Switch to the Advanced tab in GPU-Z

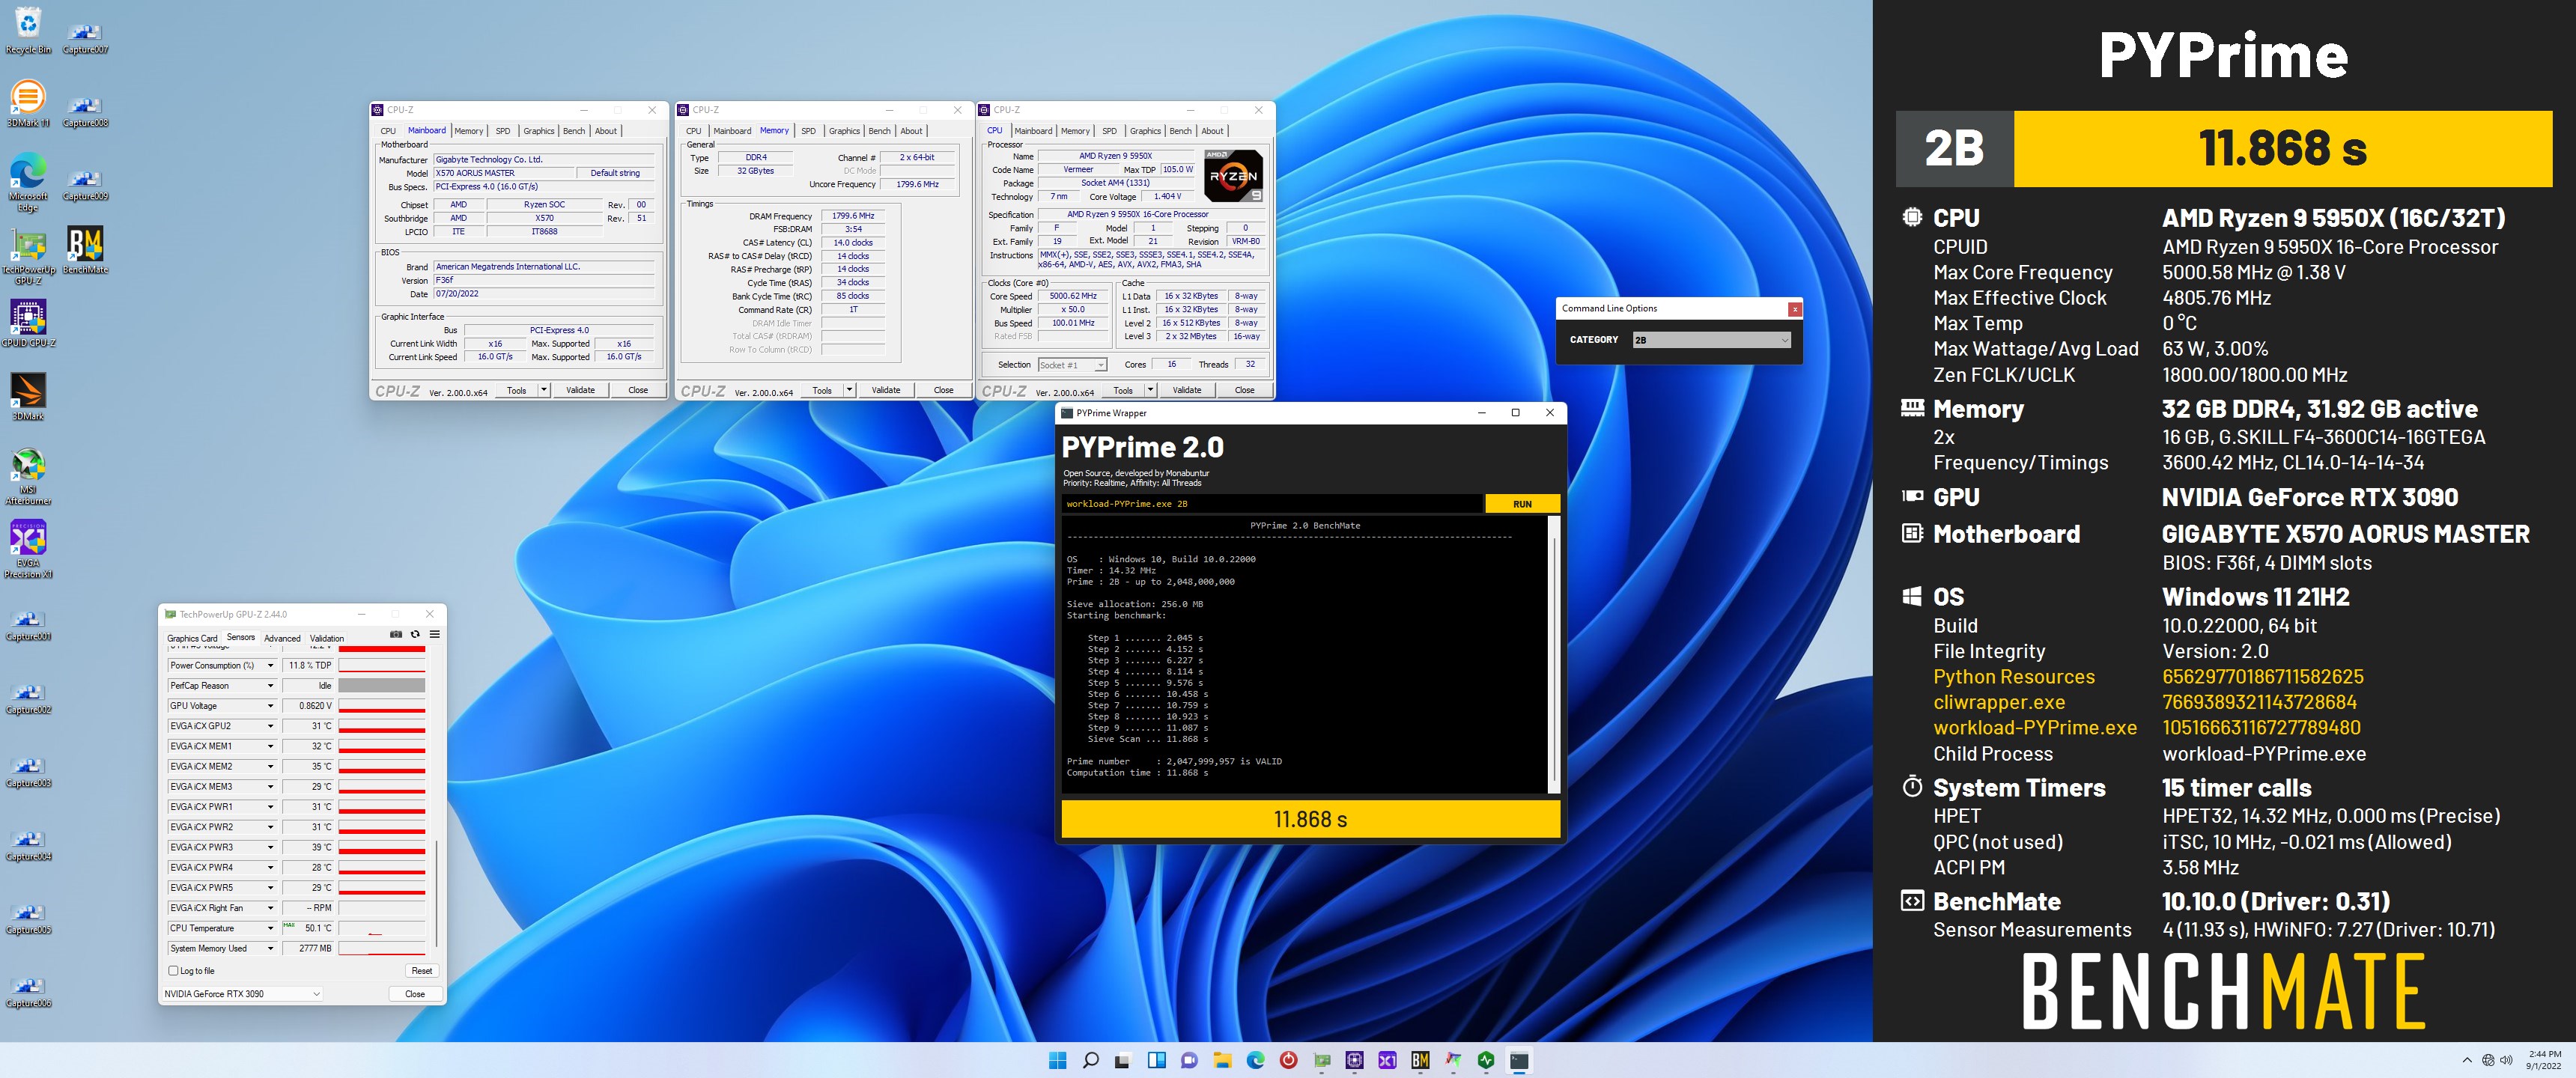coord(282,638)
